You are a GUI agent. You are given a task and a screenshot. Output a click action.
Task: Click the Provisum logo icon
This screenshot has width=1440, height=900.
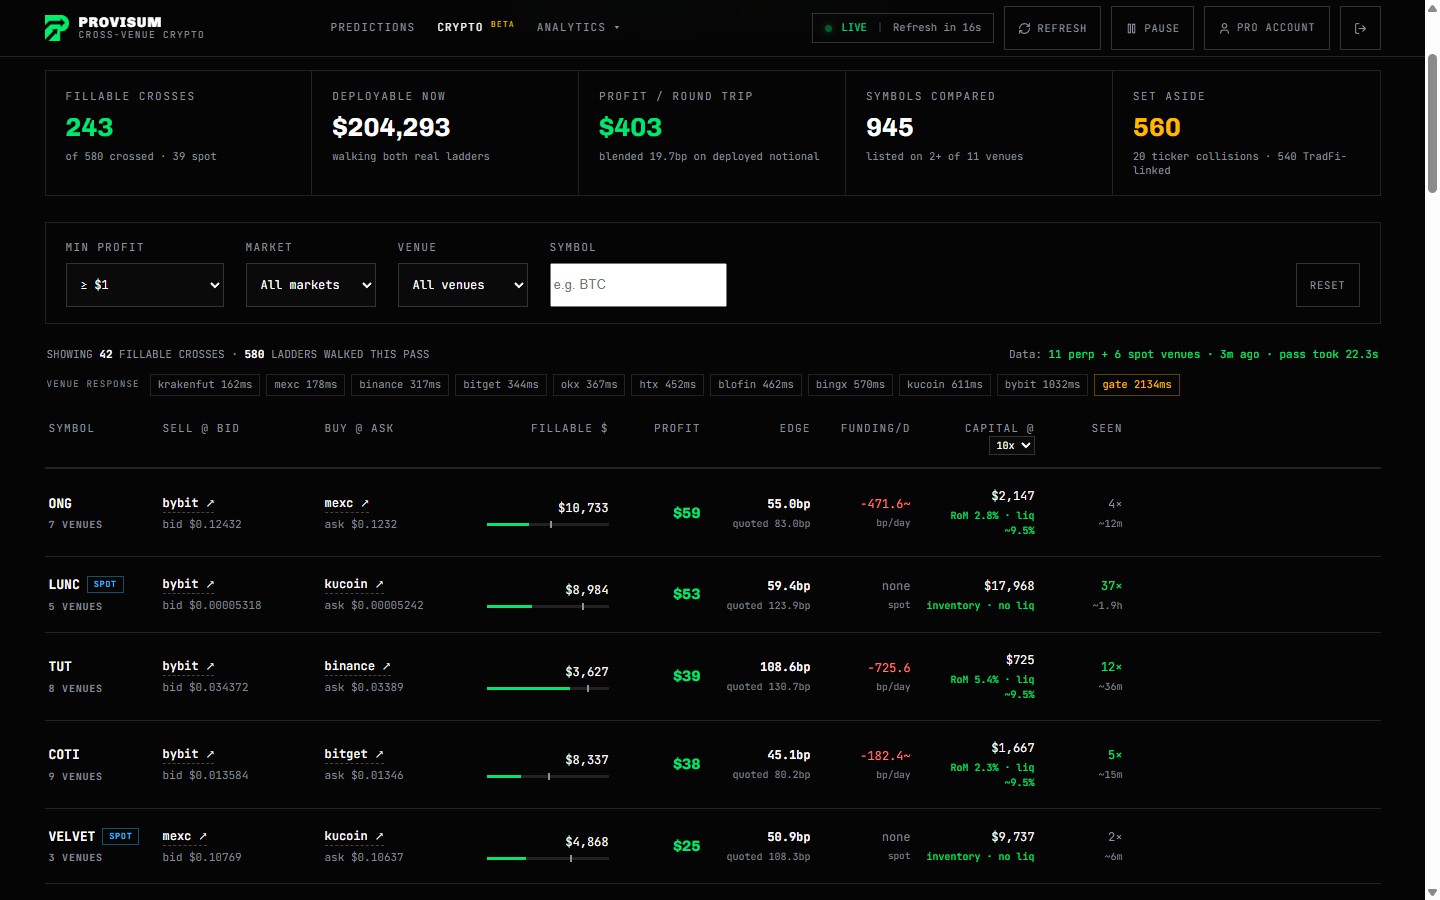click(57, 28)
